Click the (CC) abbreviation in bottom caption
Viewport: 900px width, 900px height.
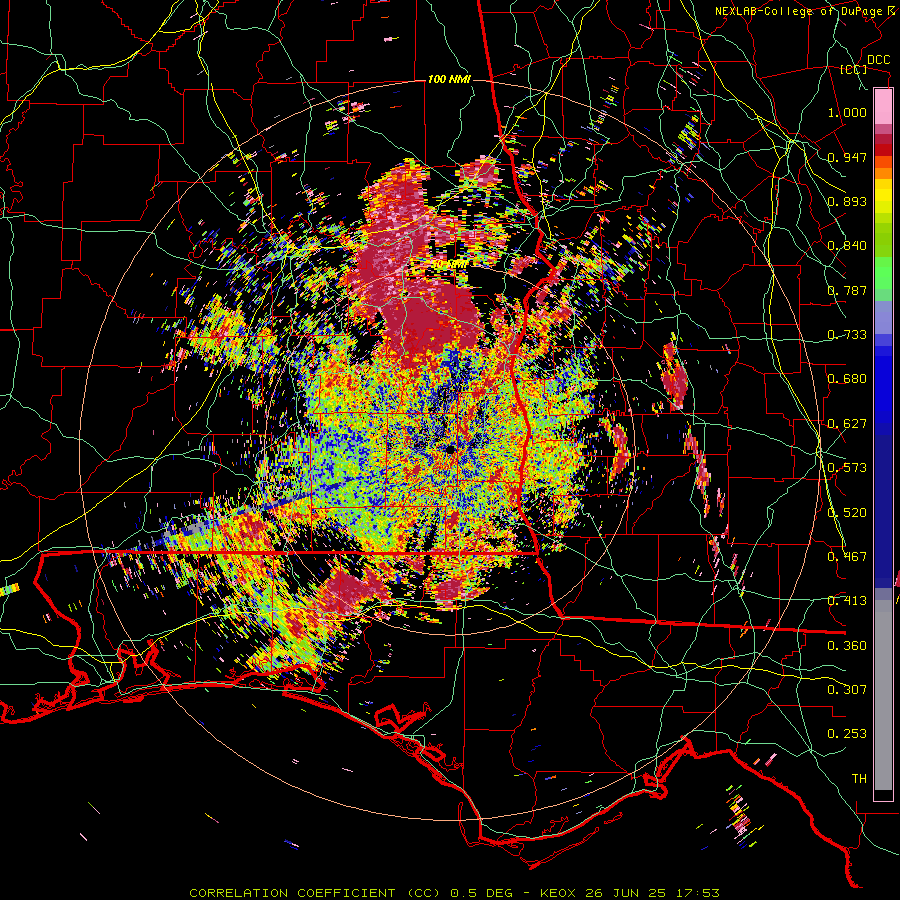point(422,893)
